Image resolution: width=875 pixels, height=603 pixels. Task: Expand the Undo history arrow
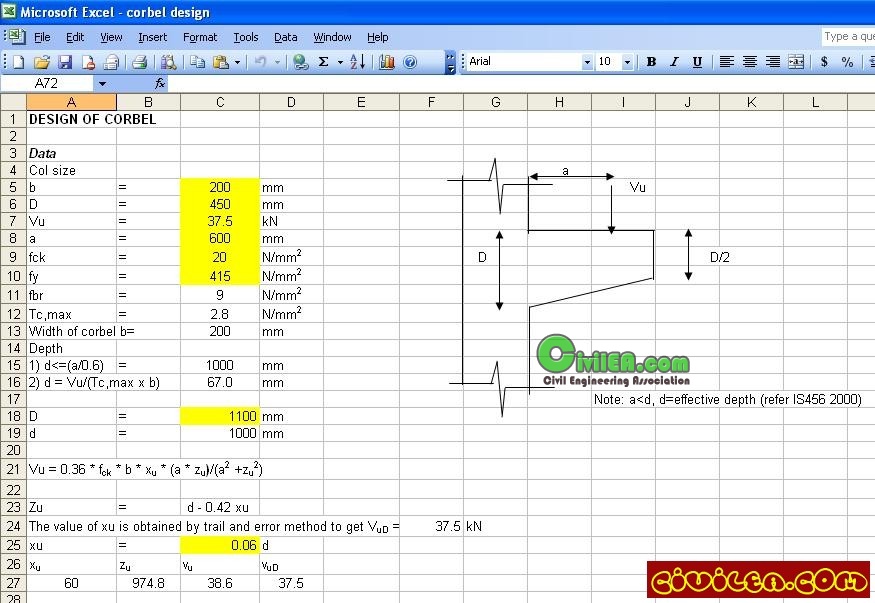tap(277, 62)
